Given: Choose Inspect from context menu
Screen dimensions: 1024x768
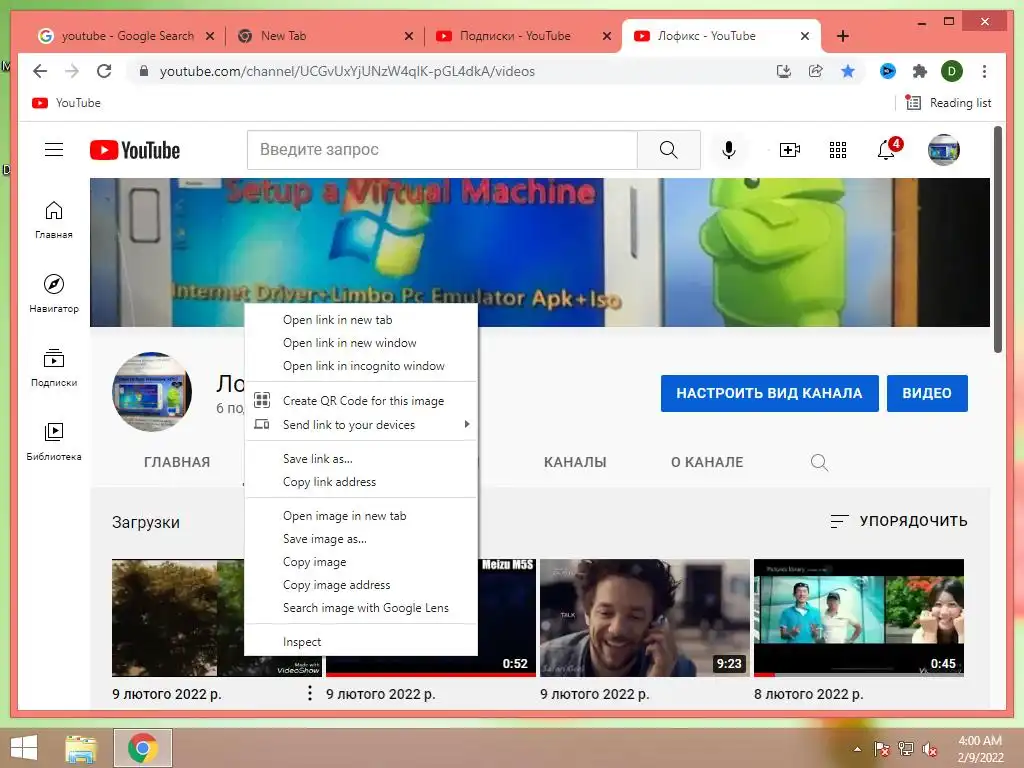Looking at the screenshot, I should (361, 642).
